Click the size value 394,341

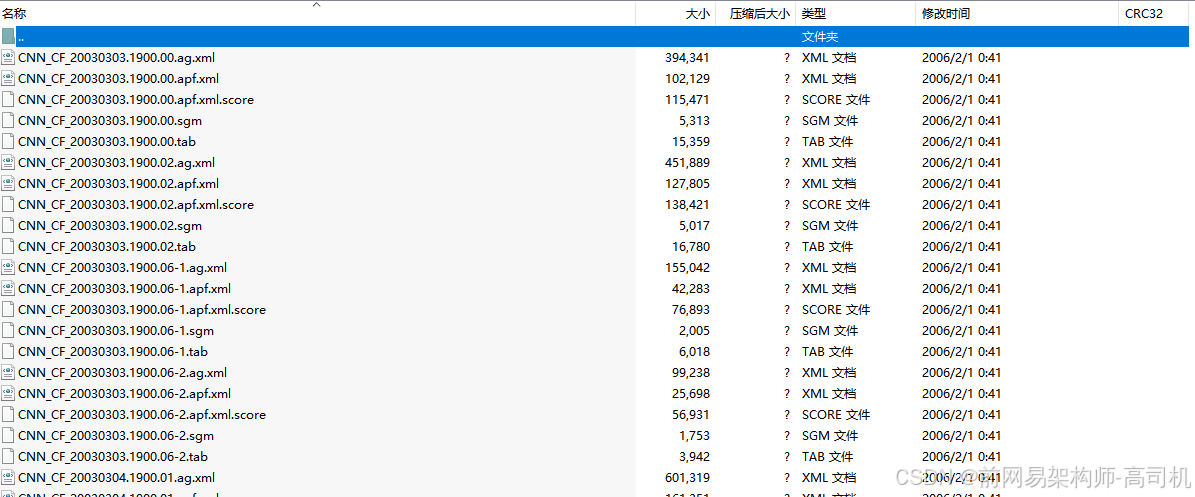click(688, 57)
